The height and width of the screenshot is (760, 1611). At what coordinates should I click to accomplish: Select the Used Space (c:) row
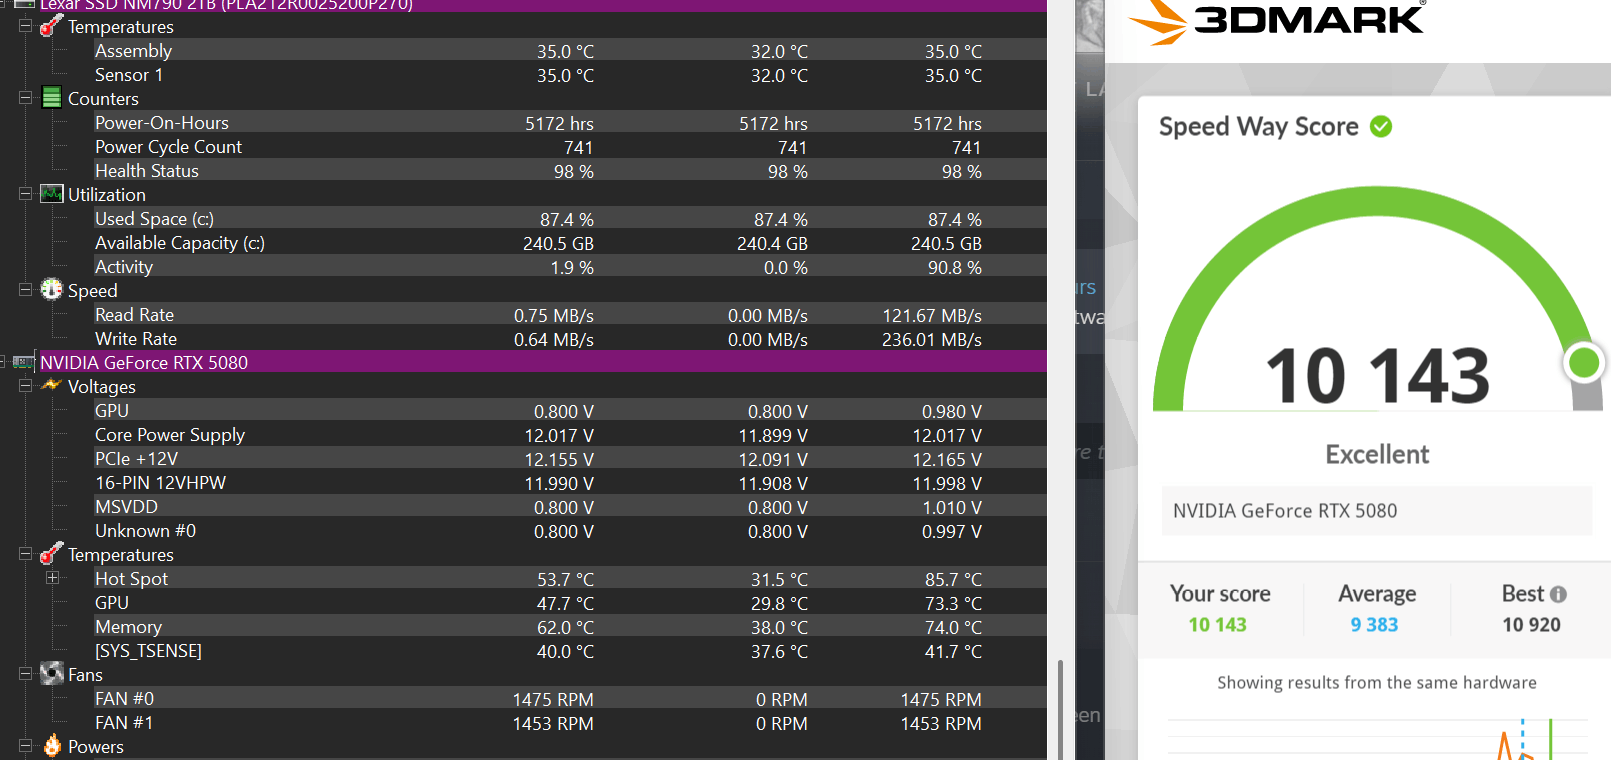coord(570,218)
